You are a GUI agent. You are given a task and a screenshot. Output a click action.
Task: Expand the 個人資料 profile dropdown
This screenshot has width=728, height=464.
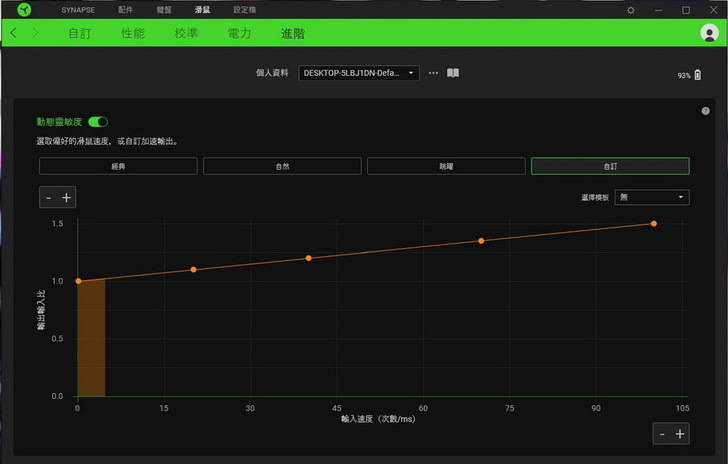(358, 73)
